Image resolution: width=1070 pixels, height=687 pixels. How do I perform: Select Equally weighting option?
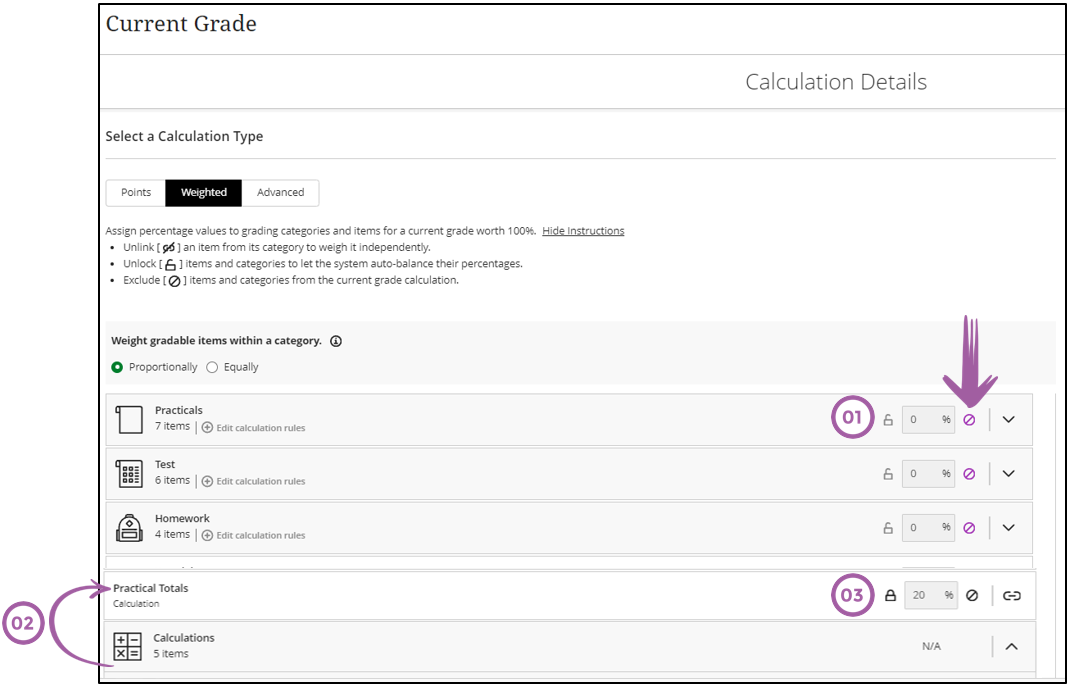click(x=212, y=367)
